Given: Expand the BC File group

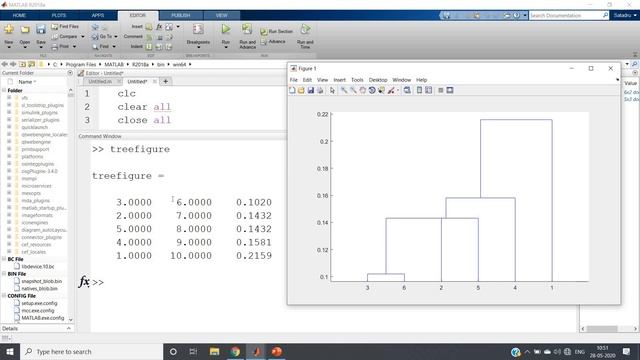Looking at the screenshot, I should click(4, 259).
